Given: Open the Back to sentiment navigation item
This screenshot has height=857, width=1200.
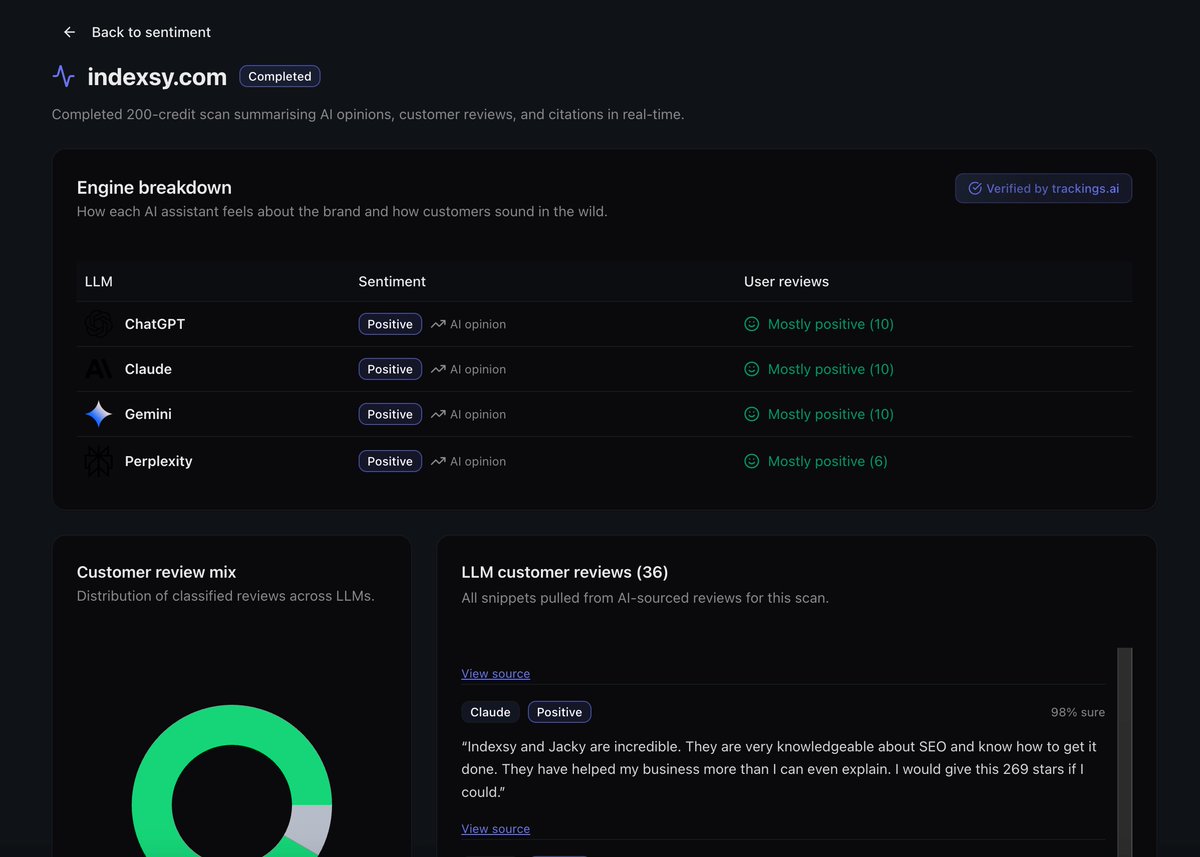Looking at the screenshot, I should 151,31.
